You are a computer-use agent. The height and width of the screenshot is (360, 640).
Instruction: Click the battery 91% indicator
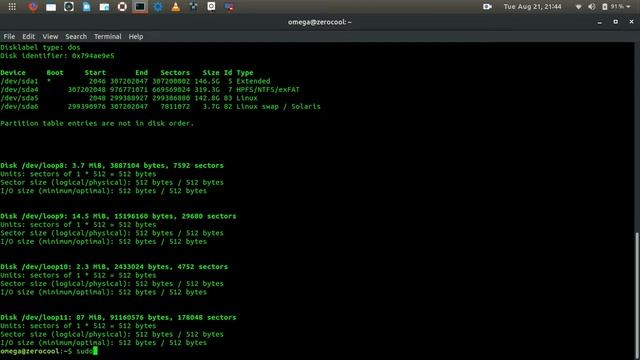(613, 7)
